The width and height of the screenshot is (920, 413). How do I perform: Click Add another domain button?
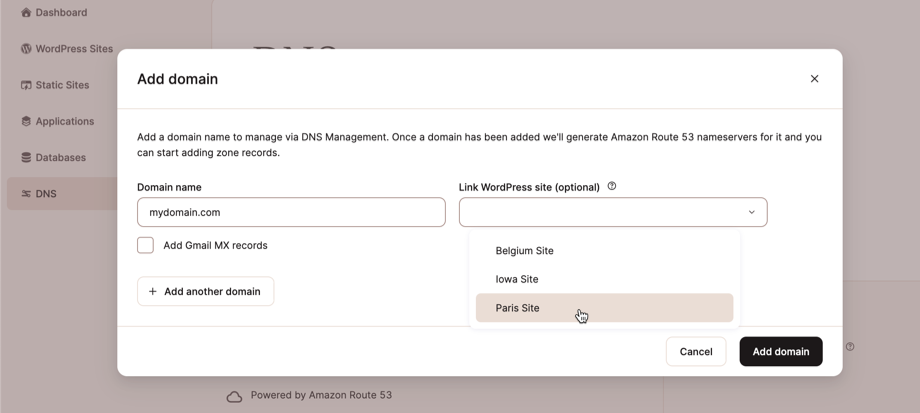(x=205, y=292)
